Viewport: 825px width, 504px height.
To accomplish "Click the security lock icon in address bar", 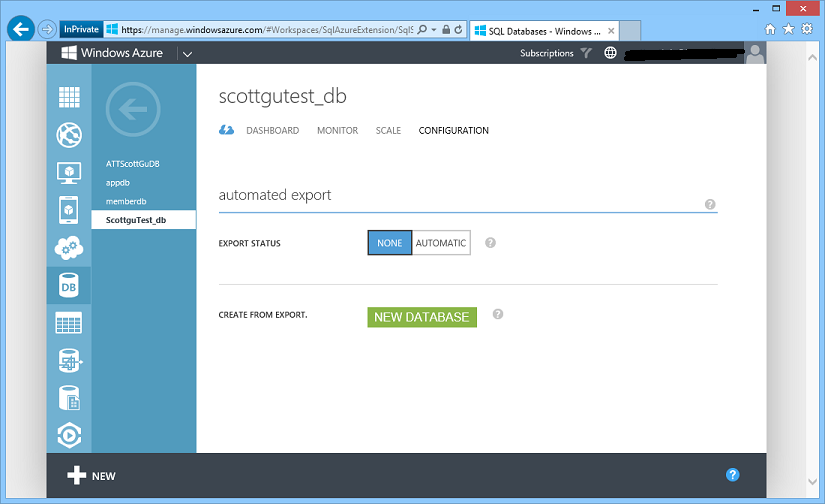I will click(x=446, y=29).
